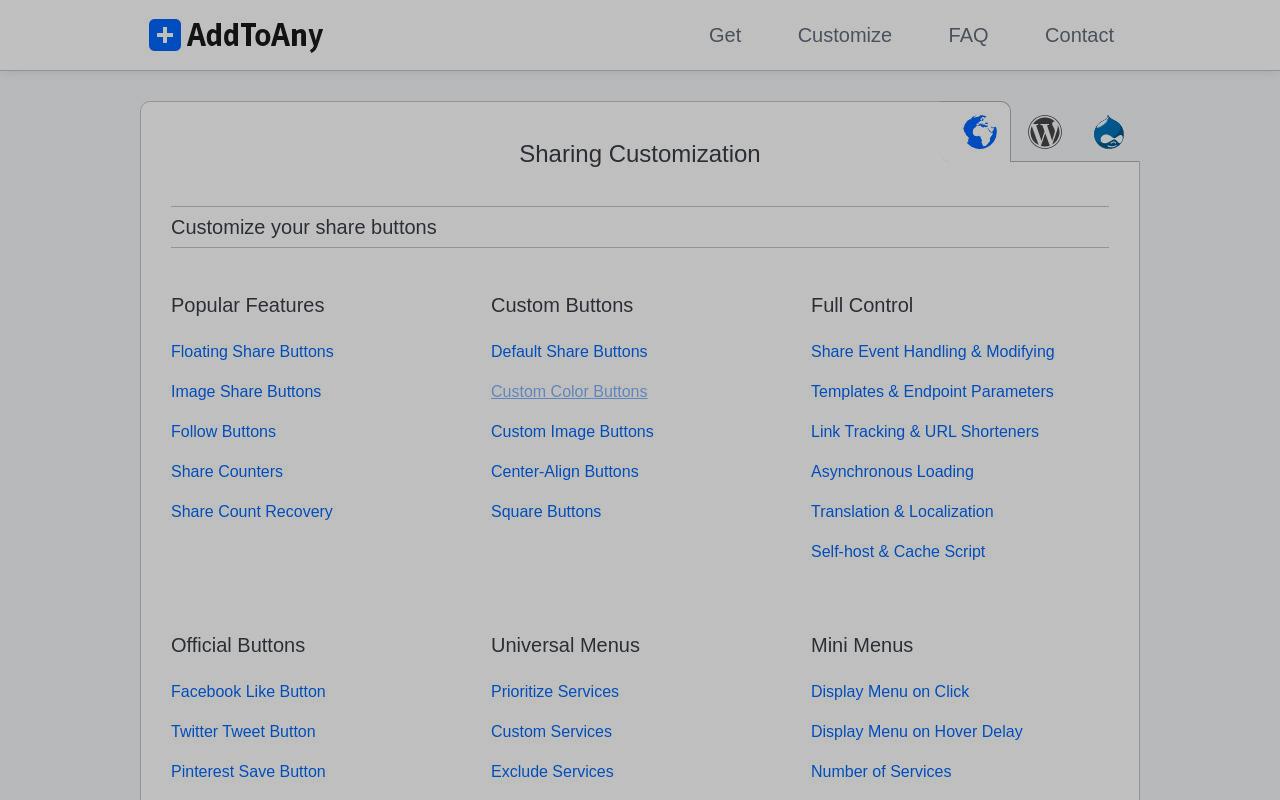Open Display Menu on Click link
The height and width of the screenshot is (800, 1280).
(890, 691)
